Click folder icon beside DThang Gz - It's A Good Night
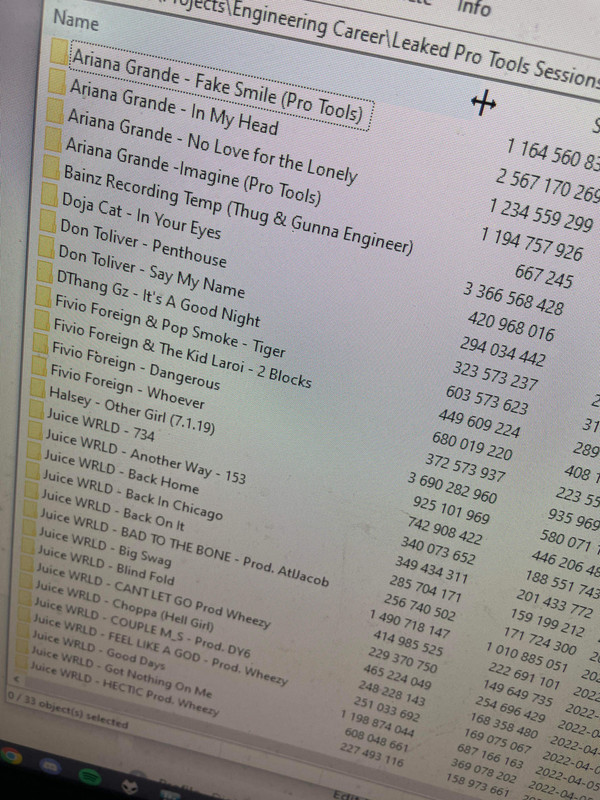The height and width of the screenshot is (800, 600). 44,272
